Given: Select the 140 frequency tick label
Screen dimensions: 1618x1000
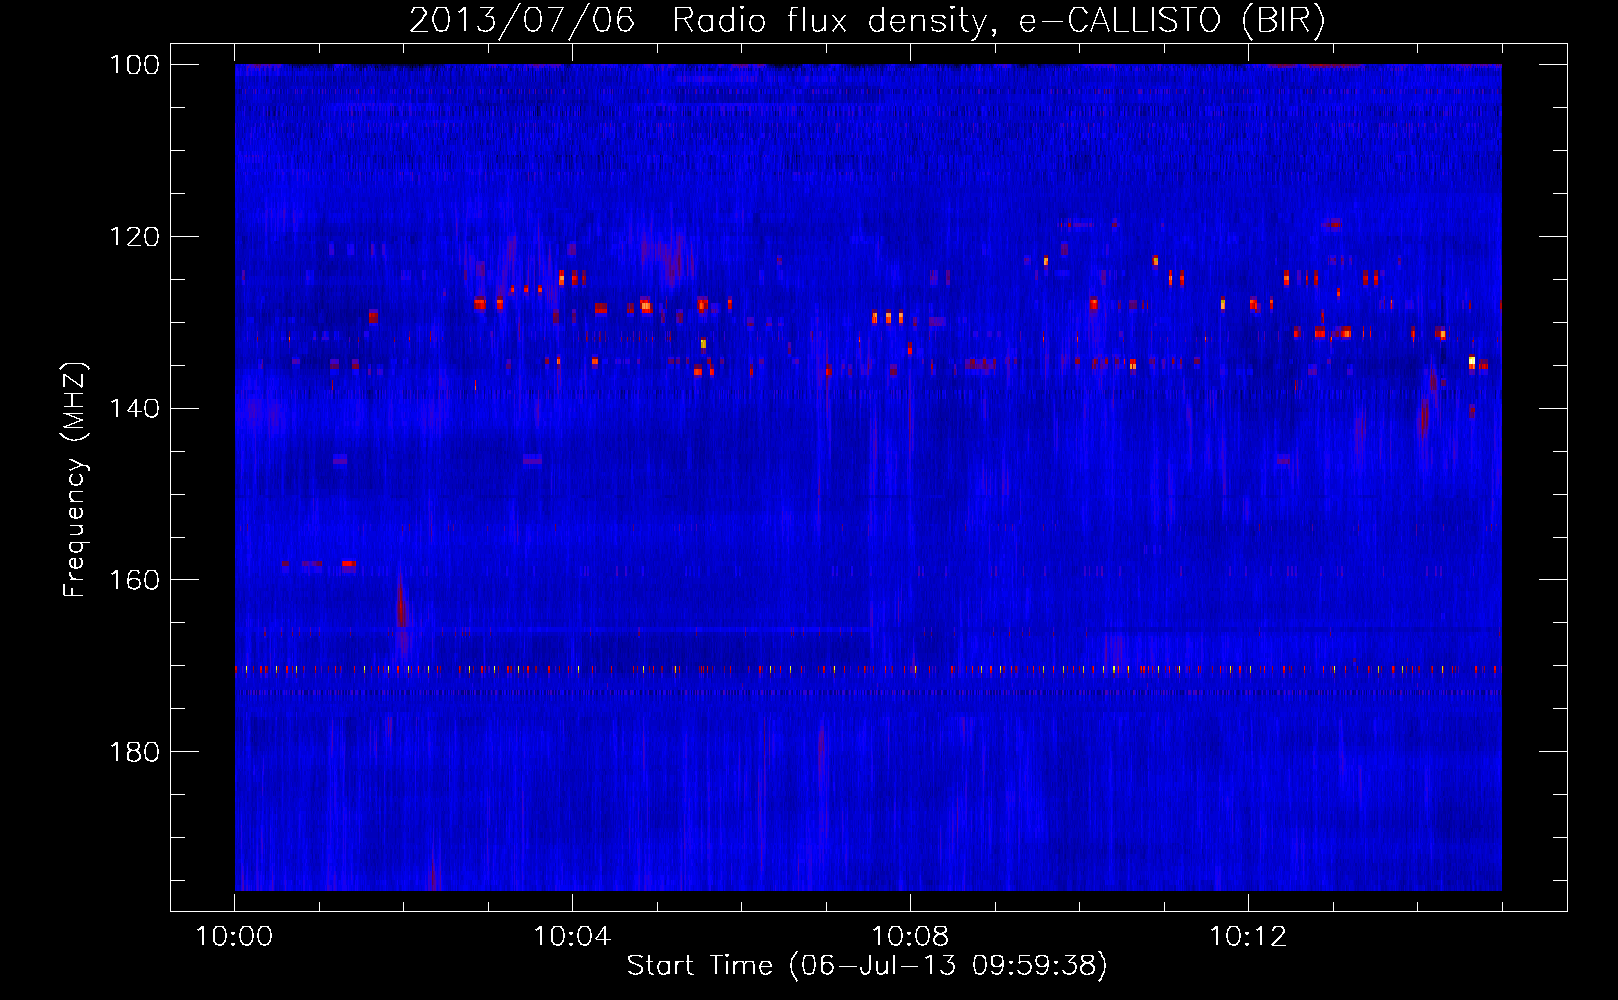Looking at the screenshot, I should [134, 409].
